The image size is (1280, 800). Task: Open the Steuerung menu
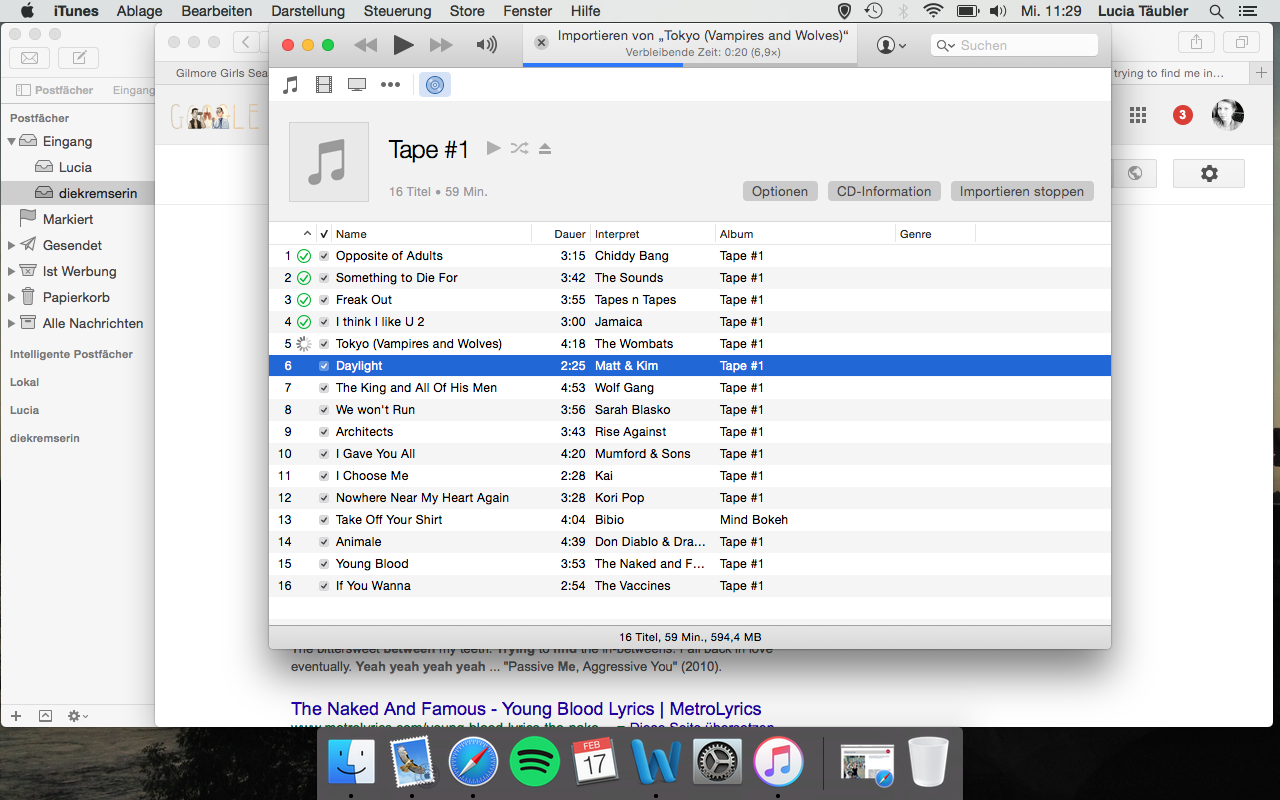click(x=397, y=11)
